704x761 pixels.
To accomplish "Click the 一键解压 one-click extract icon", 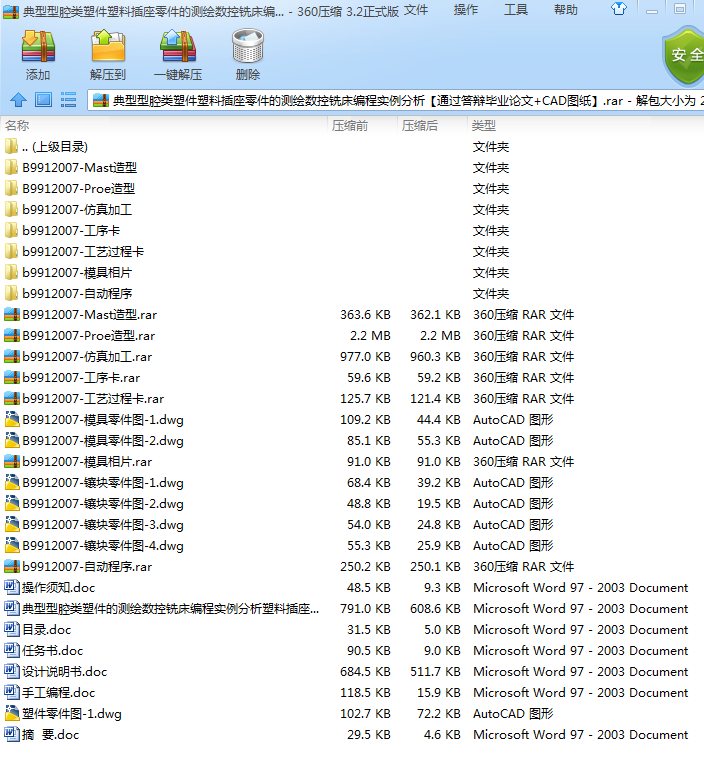I will [x=178, y=46].
